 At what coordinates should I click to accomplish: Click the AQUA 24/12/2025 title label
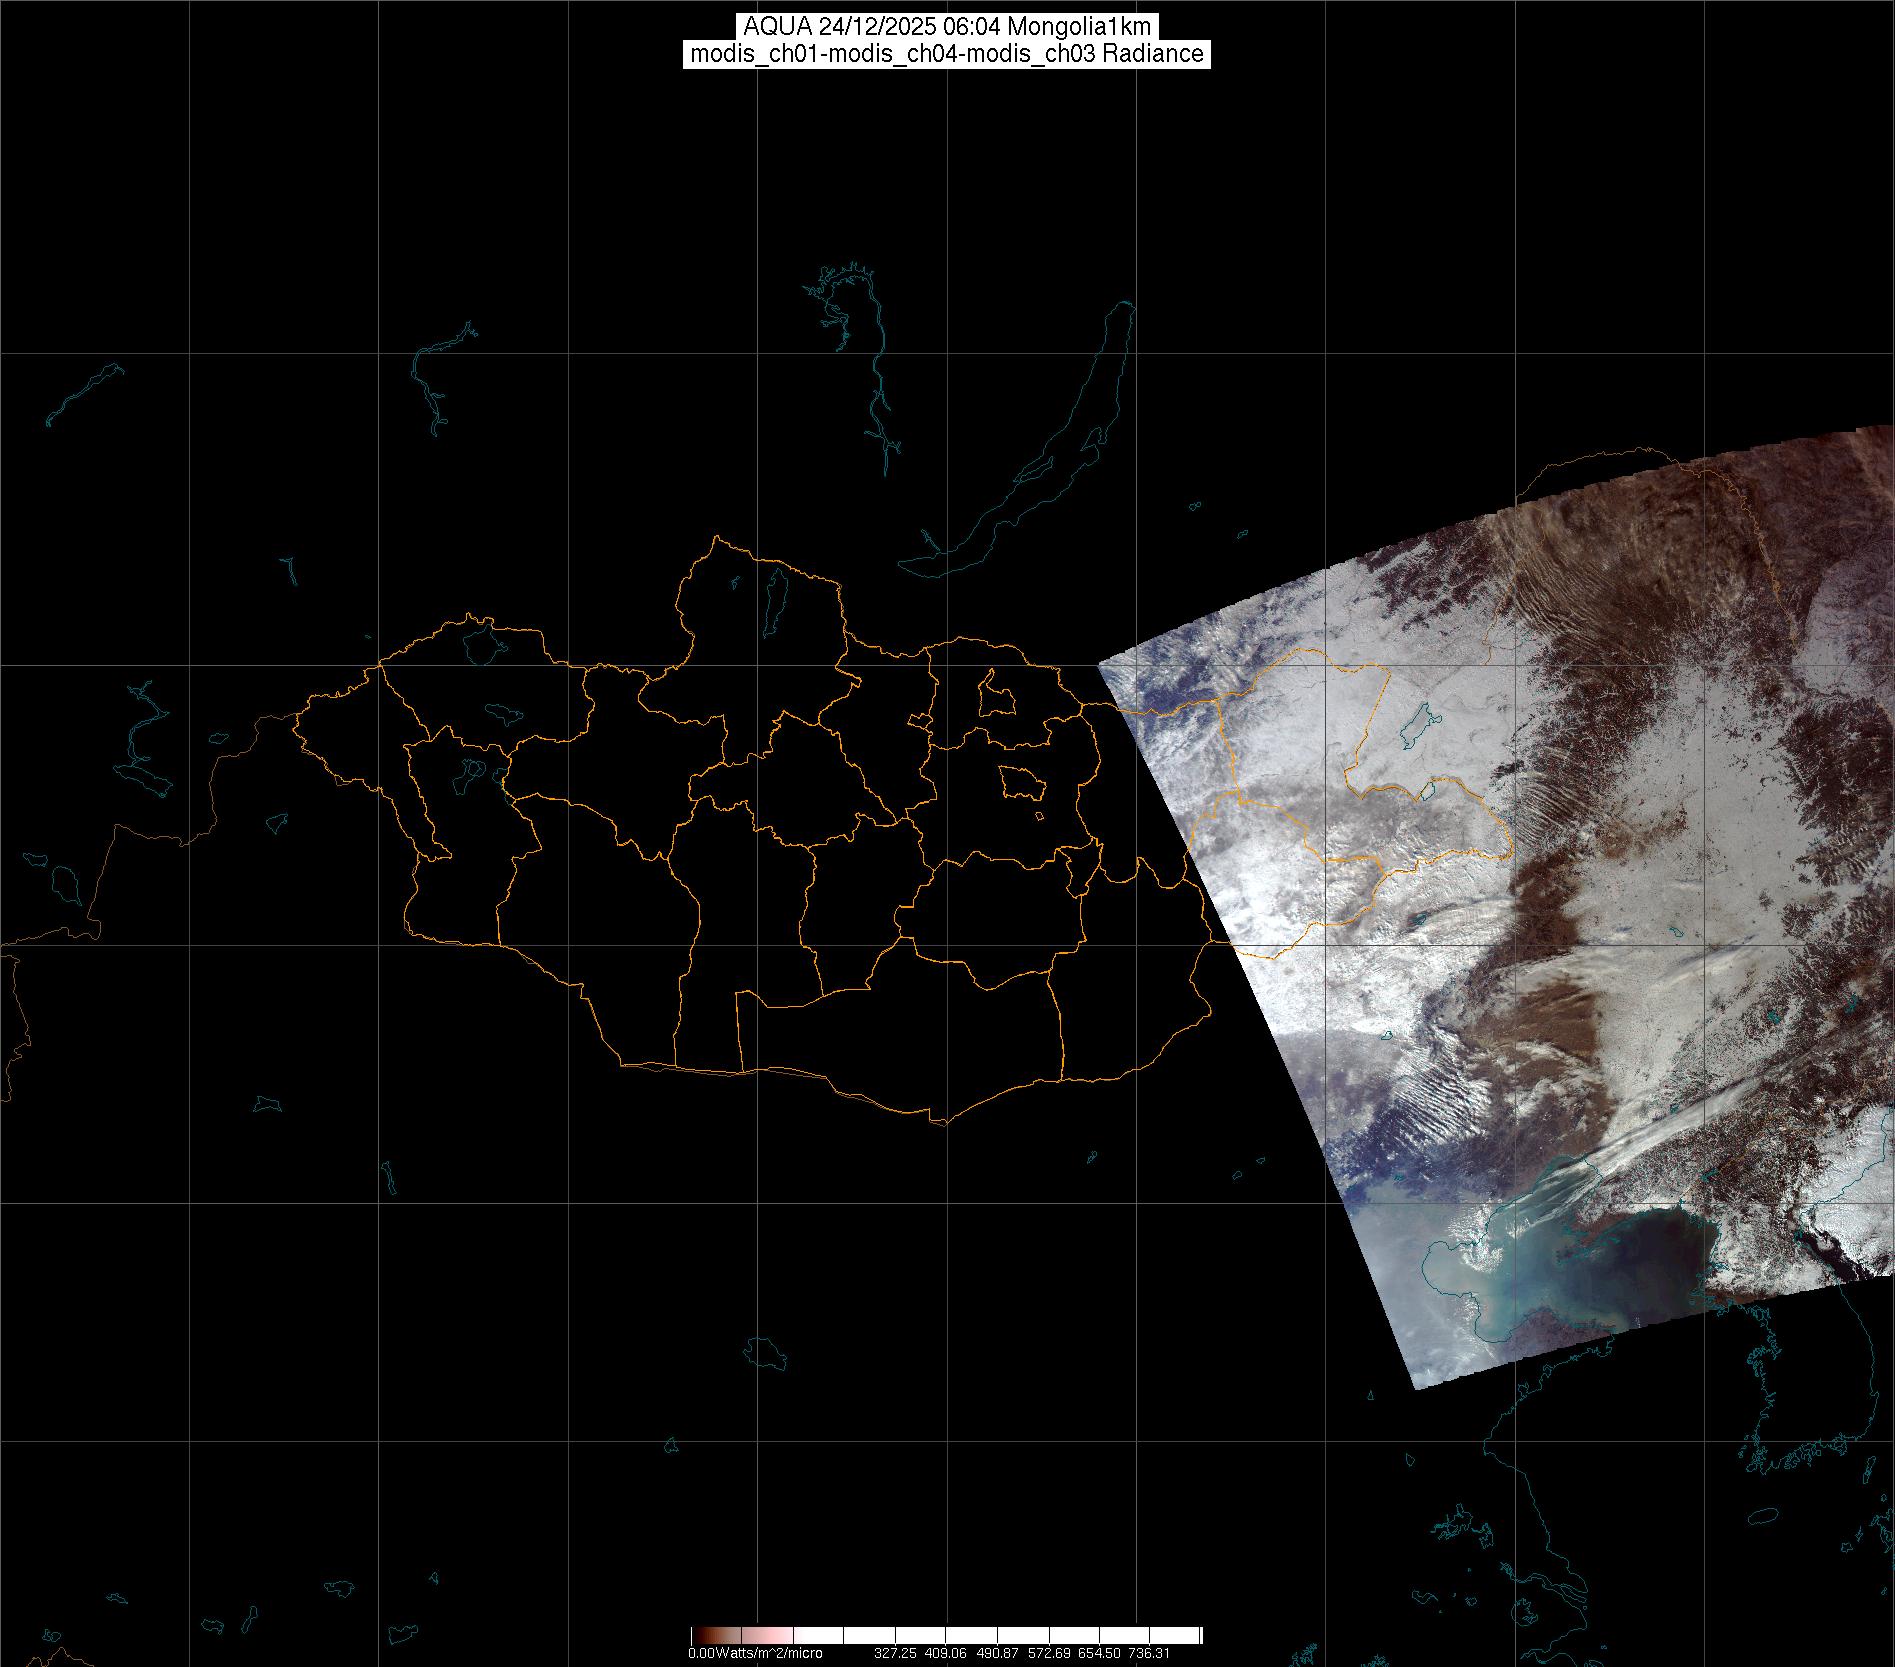tap(947, 26)
